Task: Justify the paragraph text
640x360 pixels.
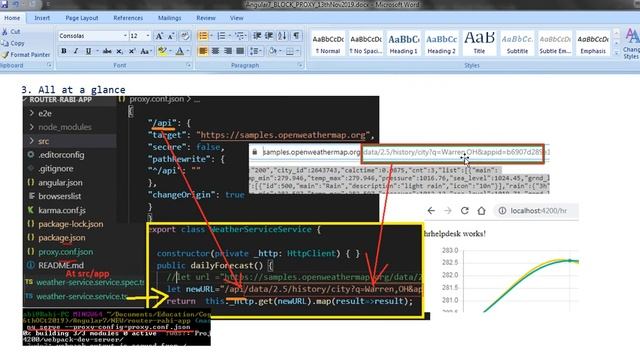Action: pos(240,51)
